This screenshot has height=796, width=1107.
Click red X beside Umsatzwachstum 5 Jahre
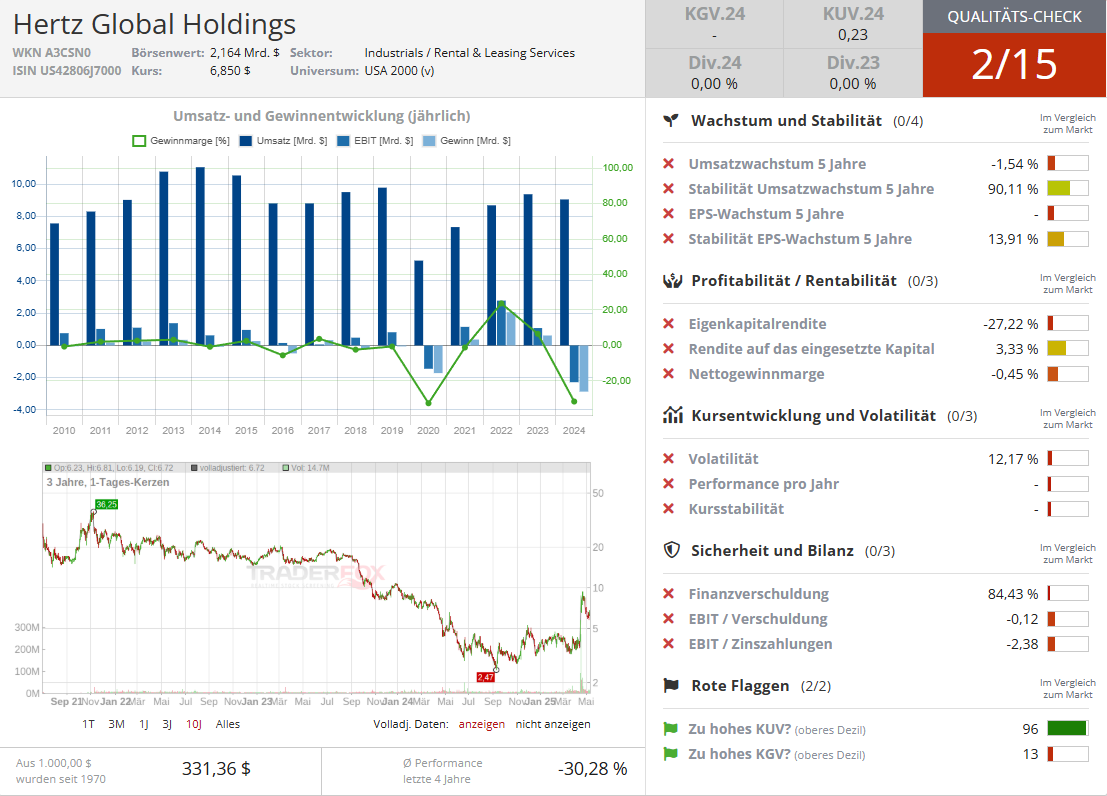[669, 164]
